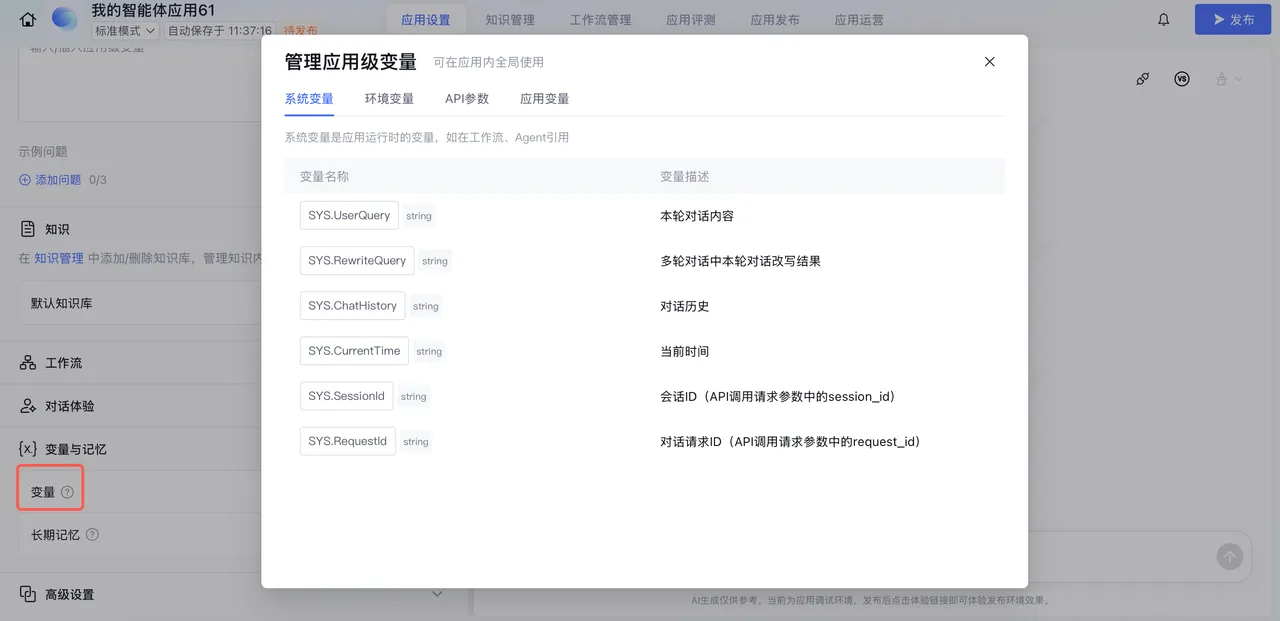Switch to 系统变量 tab
Screen dimensions: 1280x621
309,99
